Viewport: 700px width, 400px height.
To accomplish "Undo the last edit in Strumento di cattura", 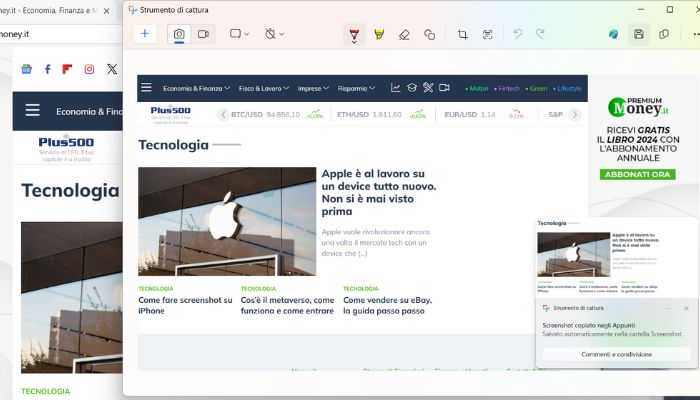I will (x=518, y=34).
